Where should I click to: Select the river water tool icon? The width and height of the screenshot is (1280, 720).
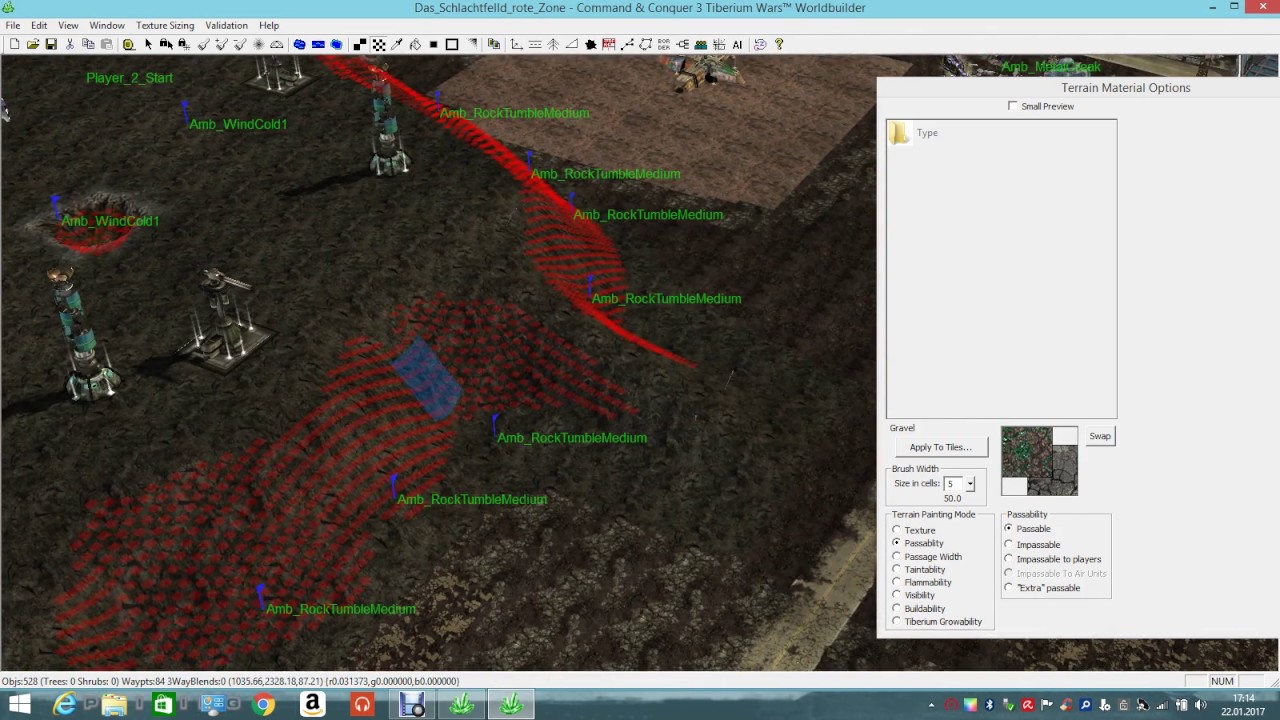tap(318, 44)
